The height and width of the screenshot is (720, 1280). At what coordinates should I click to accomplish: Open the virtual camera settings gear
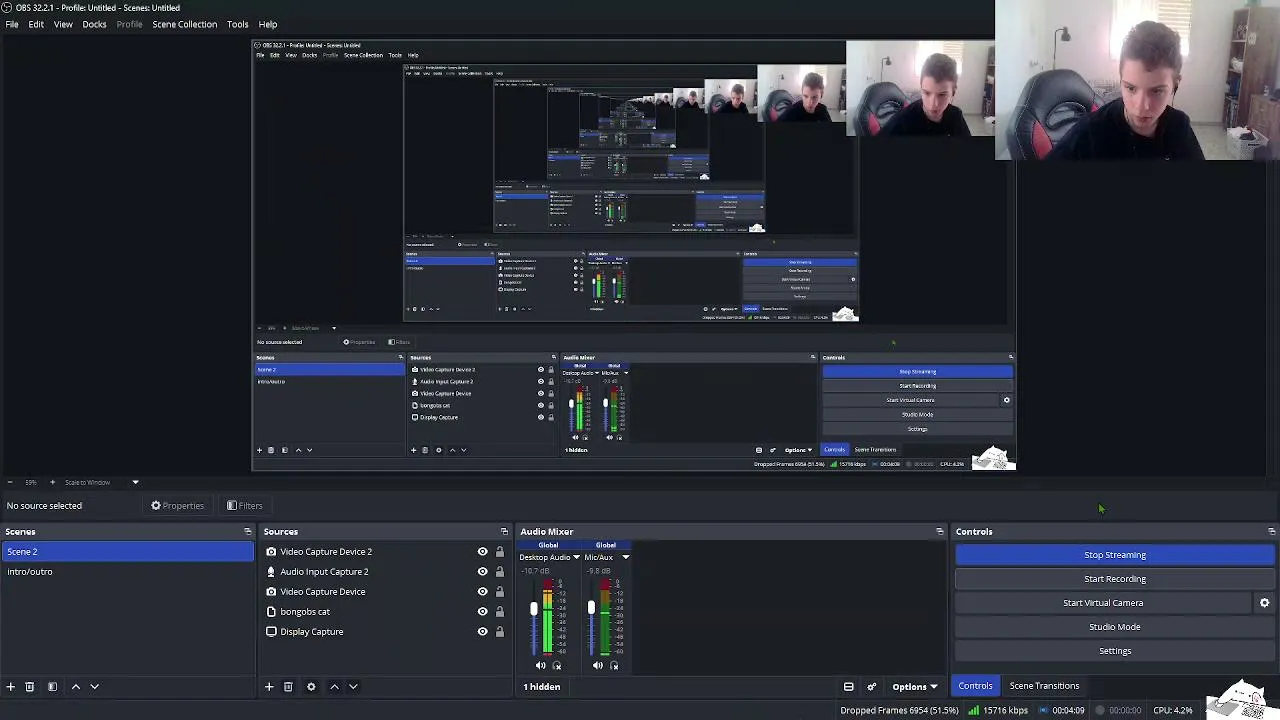pyautogui.click(x=1264, y=603)
